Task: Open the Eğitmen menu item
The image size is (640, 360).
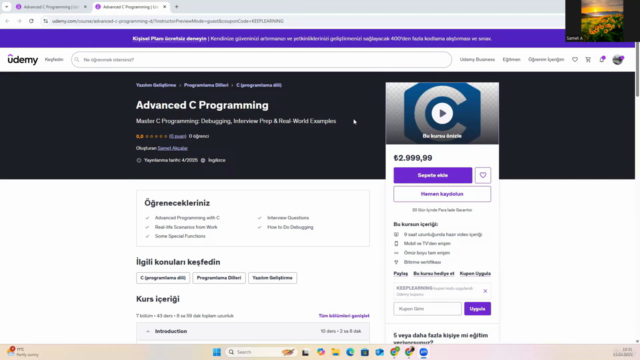Action: coord(511,60)
